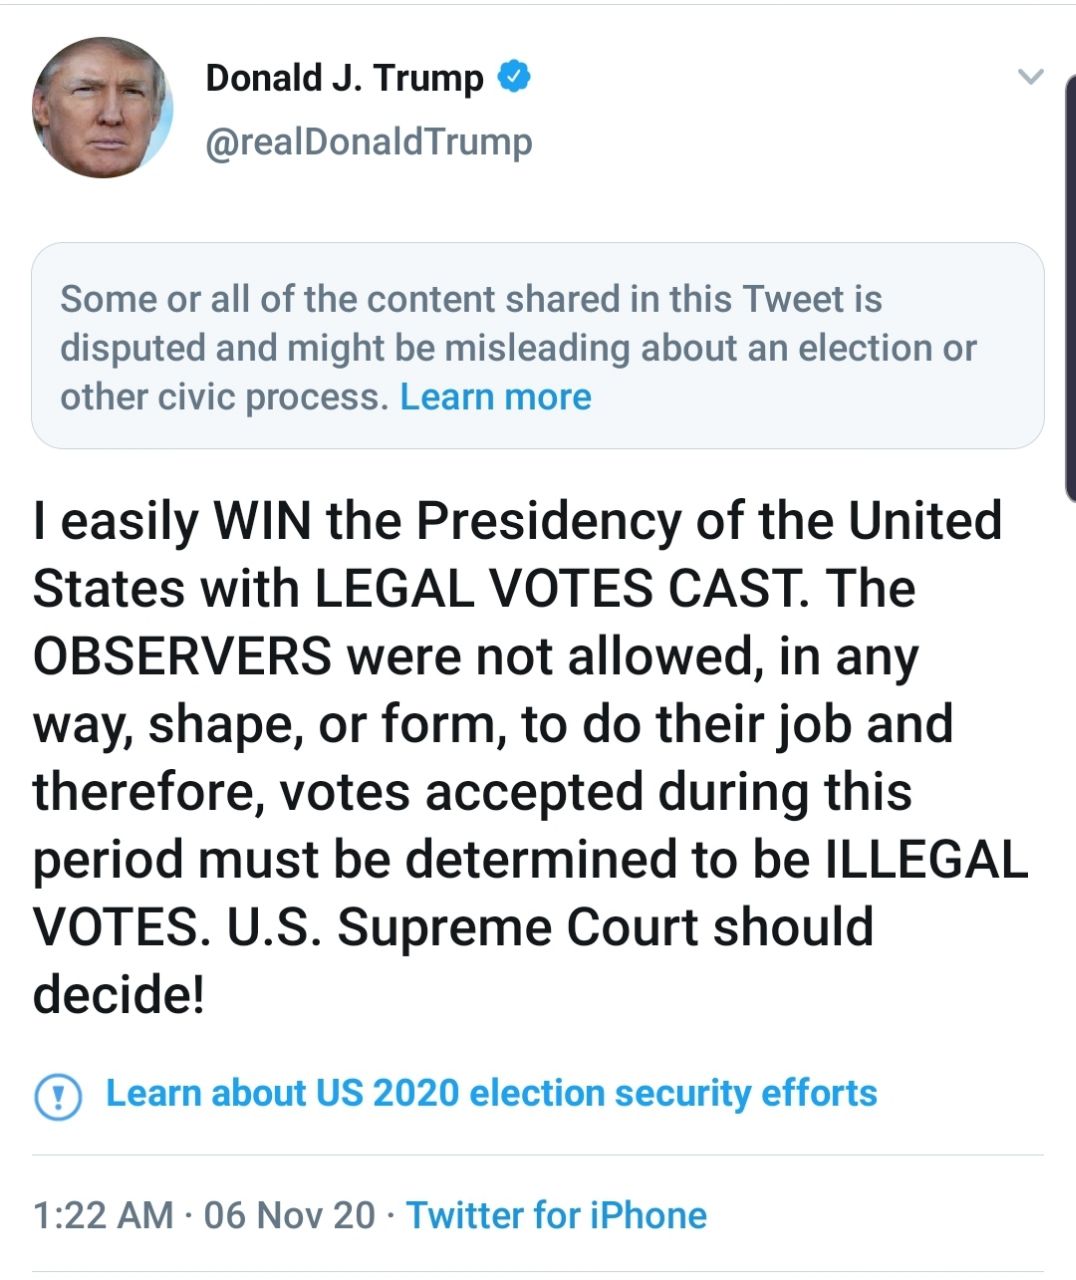Click the word OBSERVERS in the tweet
This screenshot has width=1076, height=1280.
182,656
